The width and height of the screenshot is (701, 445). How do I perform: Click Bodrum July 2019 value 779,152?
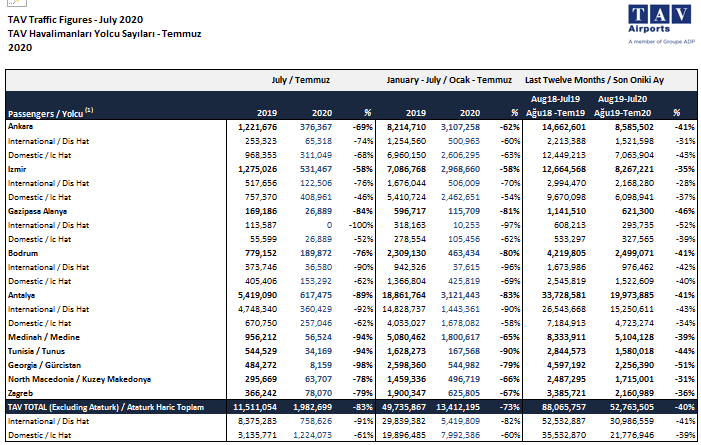coord(261,253)
